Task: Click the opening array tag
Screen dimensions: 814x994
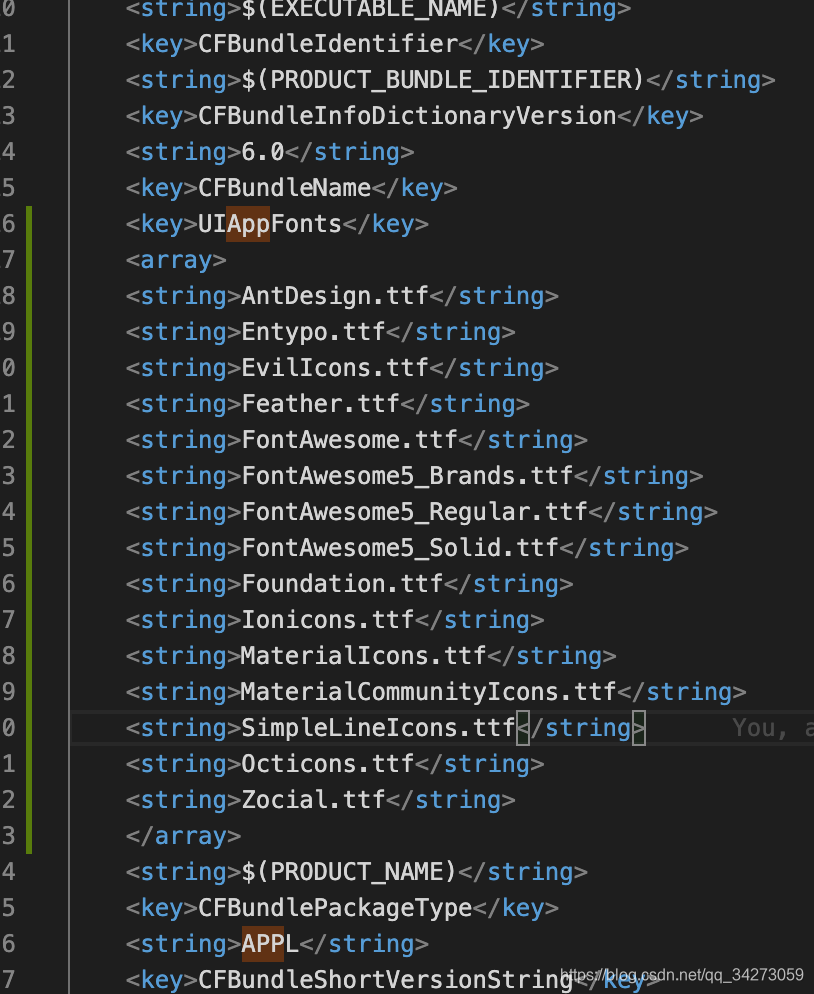Action: point(176,260)
